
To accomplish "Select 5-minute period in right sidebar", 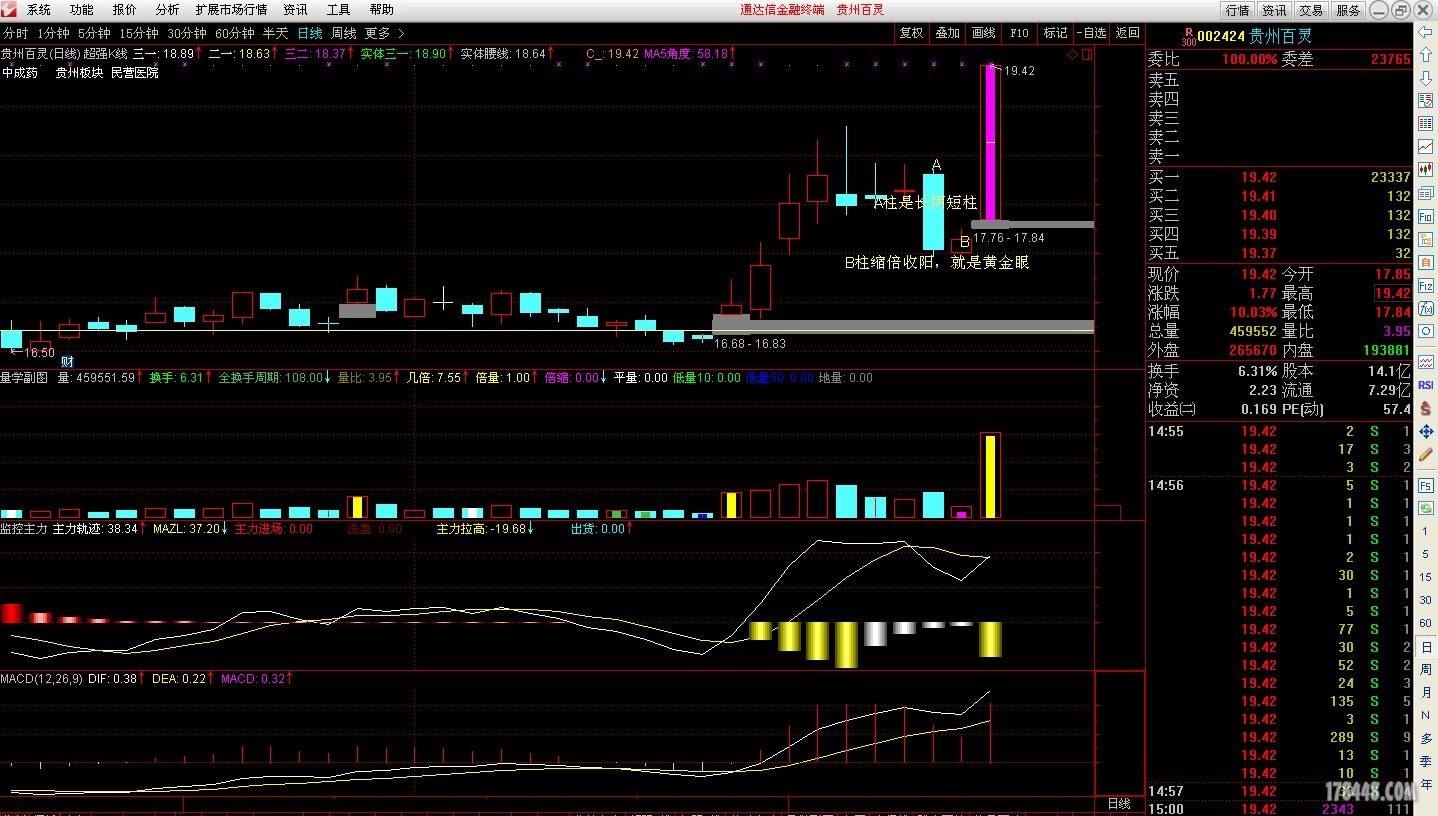I will pos(1425,556).
